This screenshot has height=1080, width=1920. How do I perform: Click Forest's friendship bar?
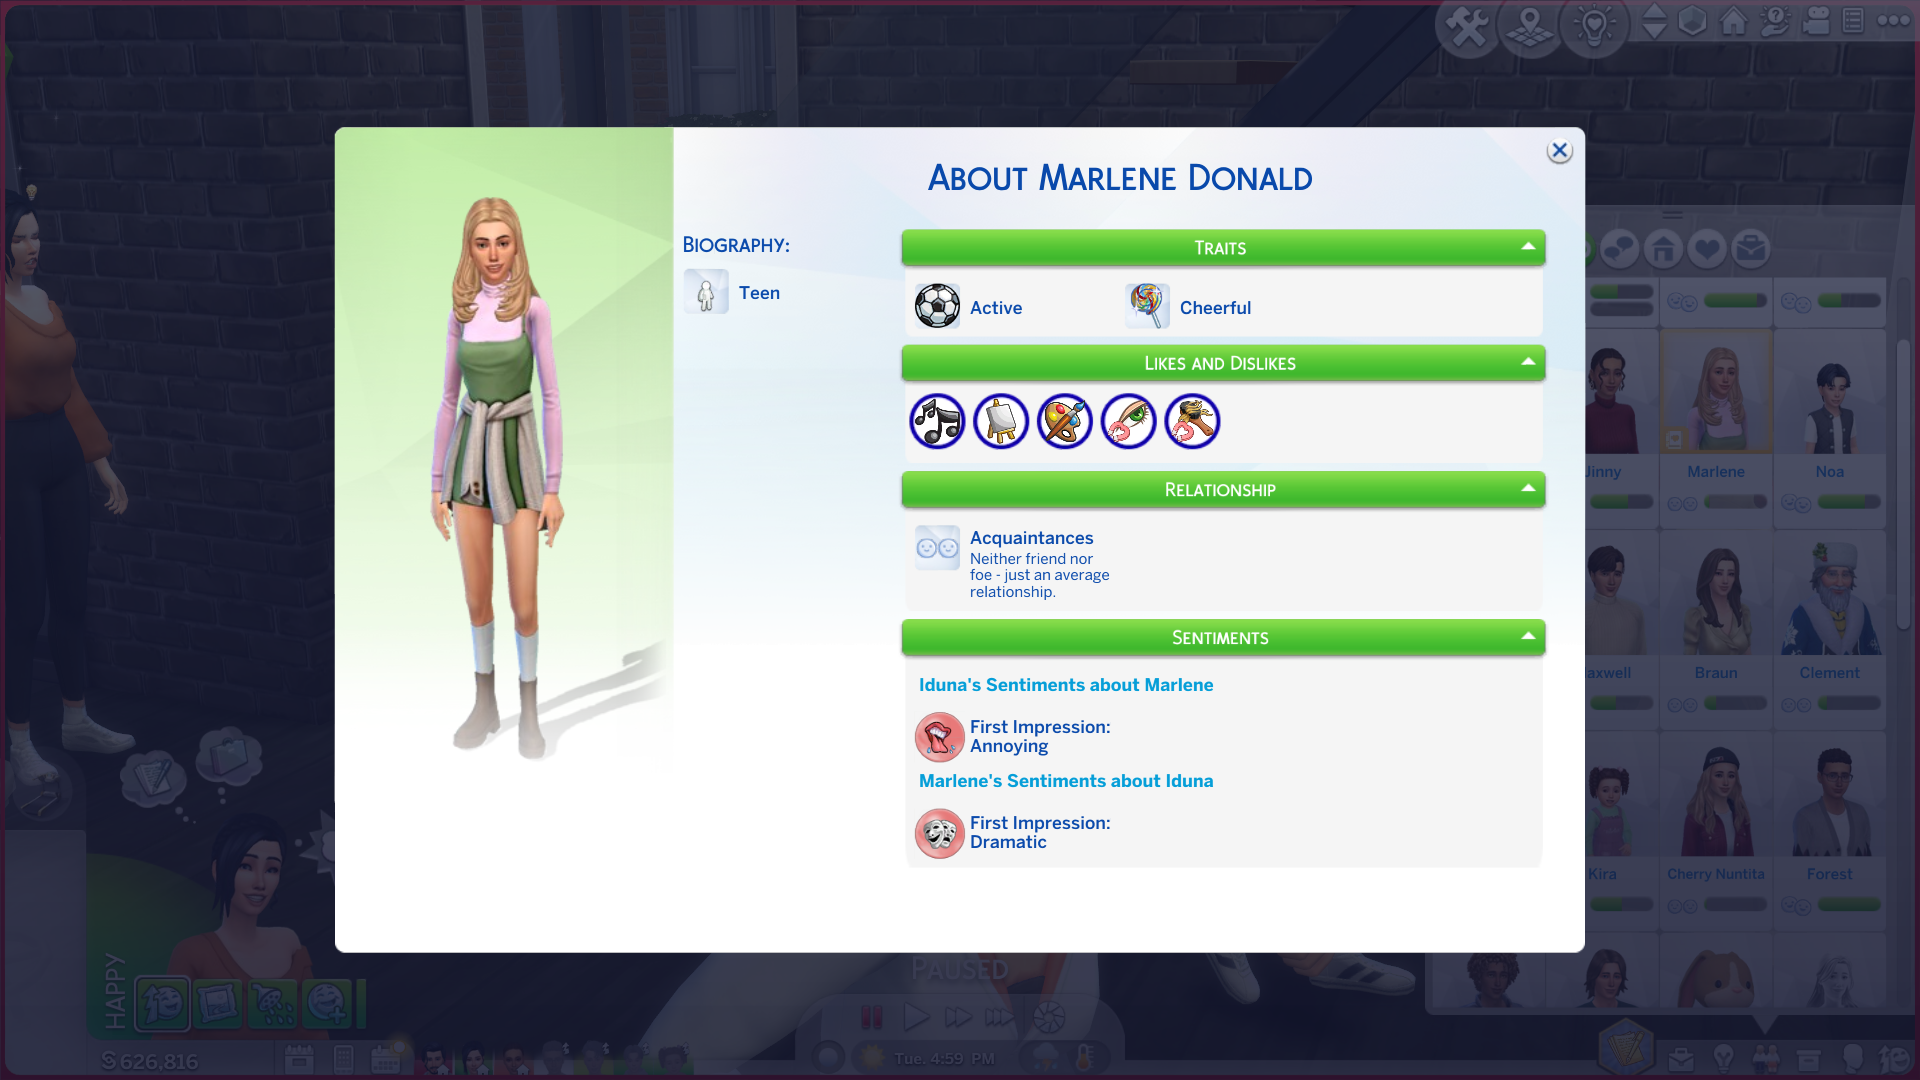(1849, 905)
